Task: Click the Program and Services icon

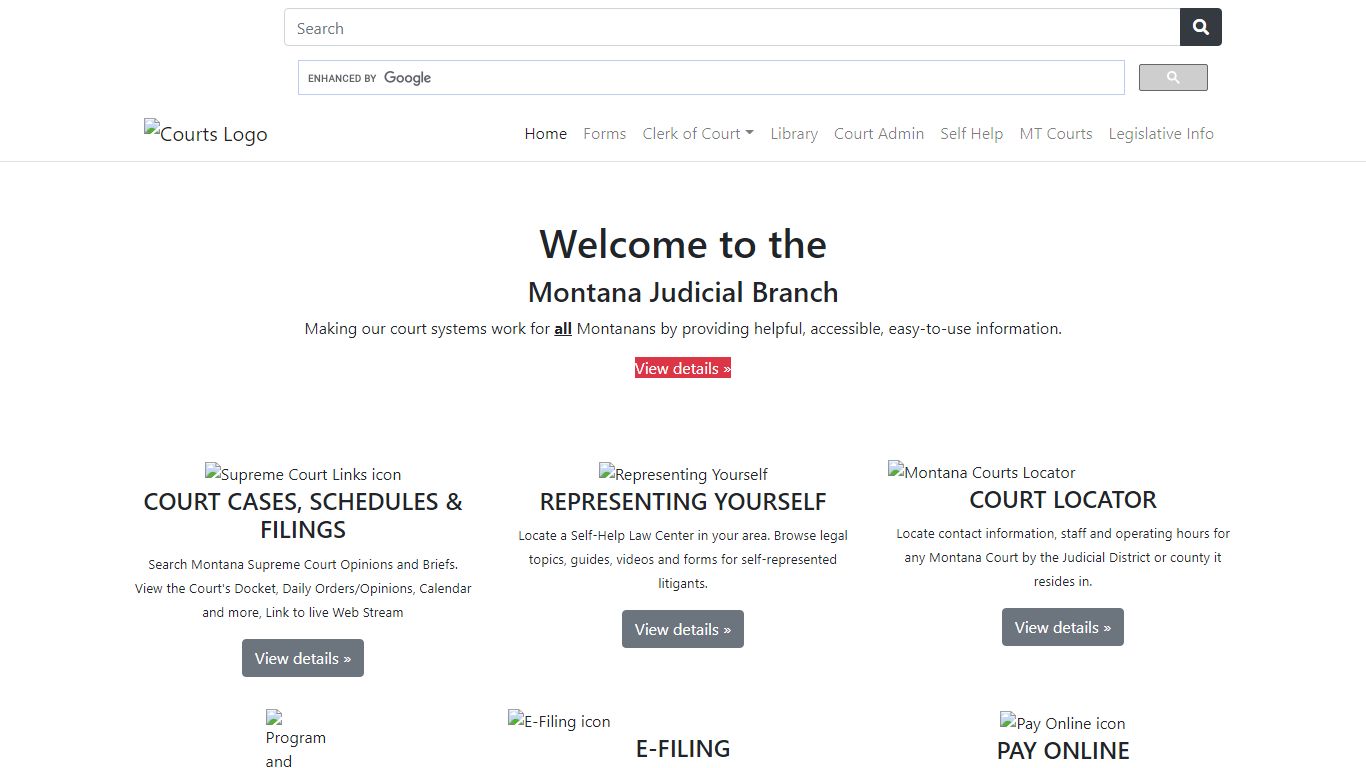Action: pyautogui.click(x=296, y=739)
